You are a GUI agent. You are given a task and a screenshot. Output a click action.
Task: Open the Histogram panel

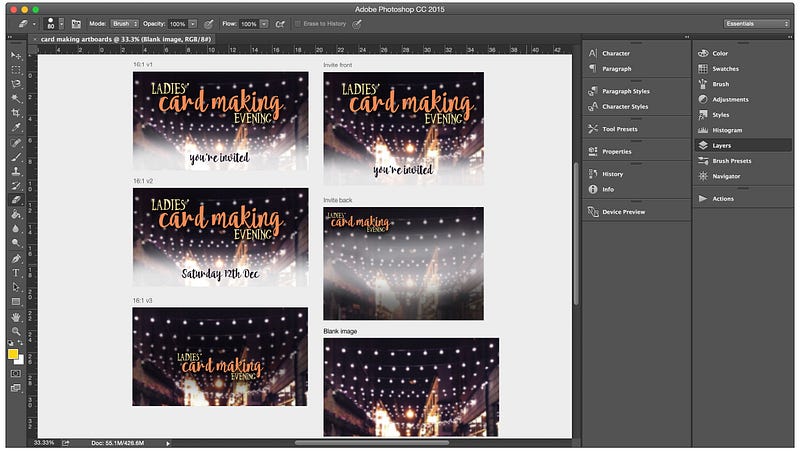click(x=727, y=130)
